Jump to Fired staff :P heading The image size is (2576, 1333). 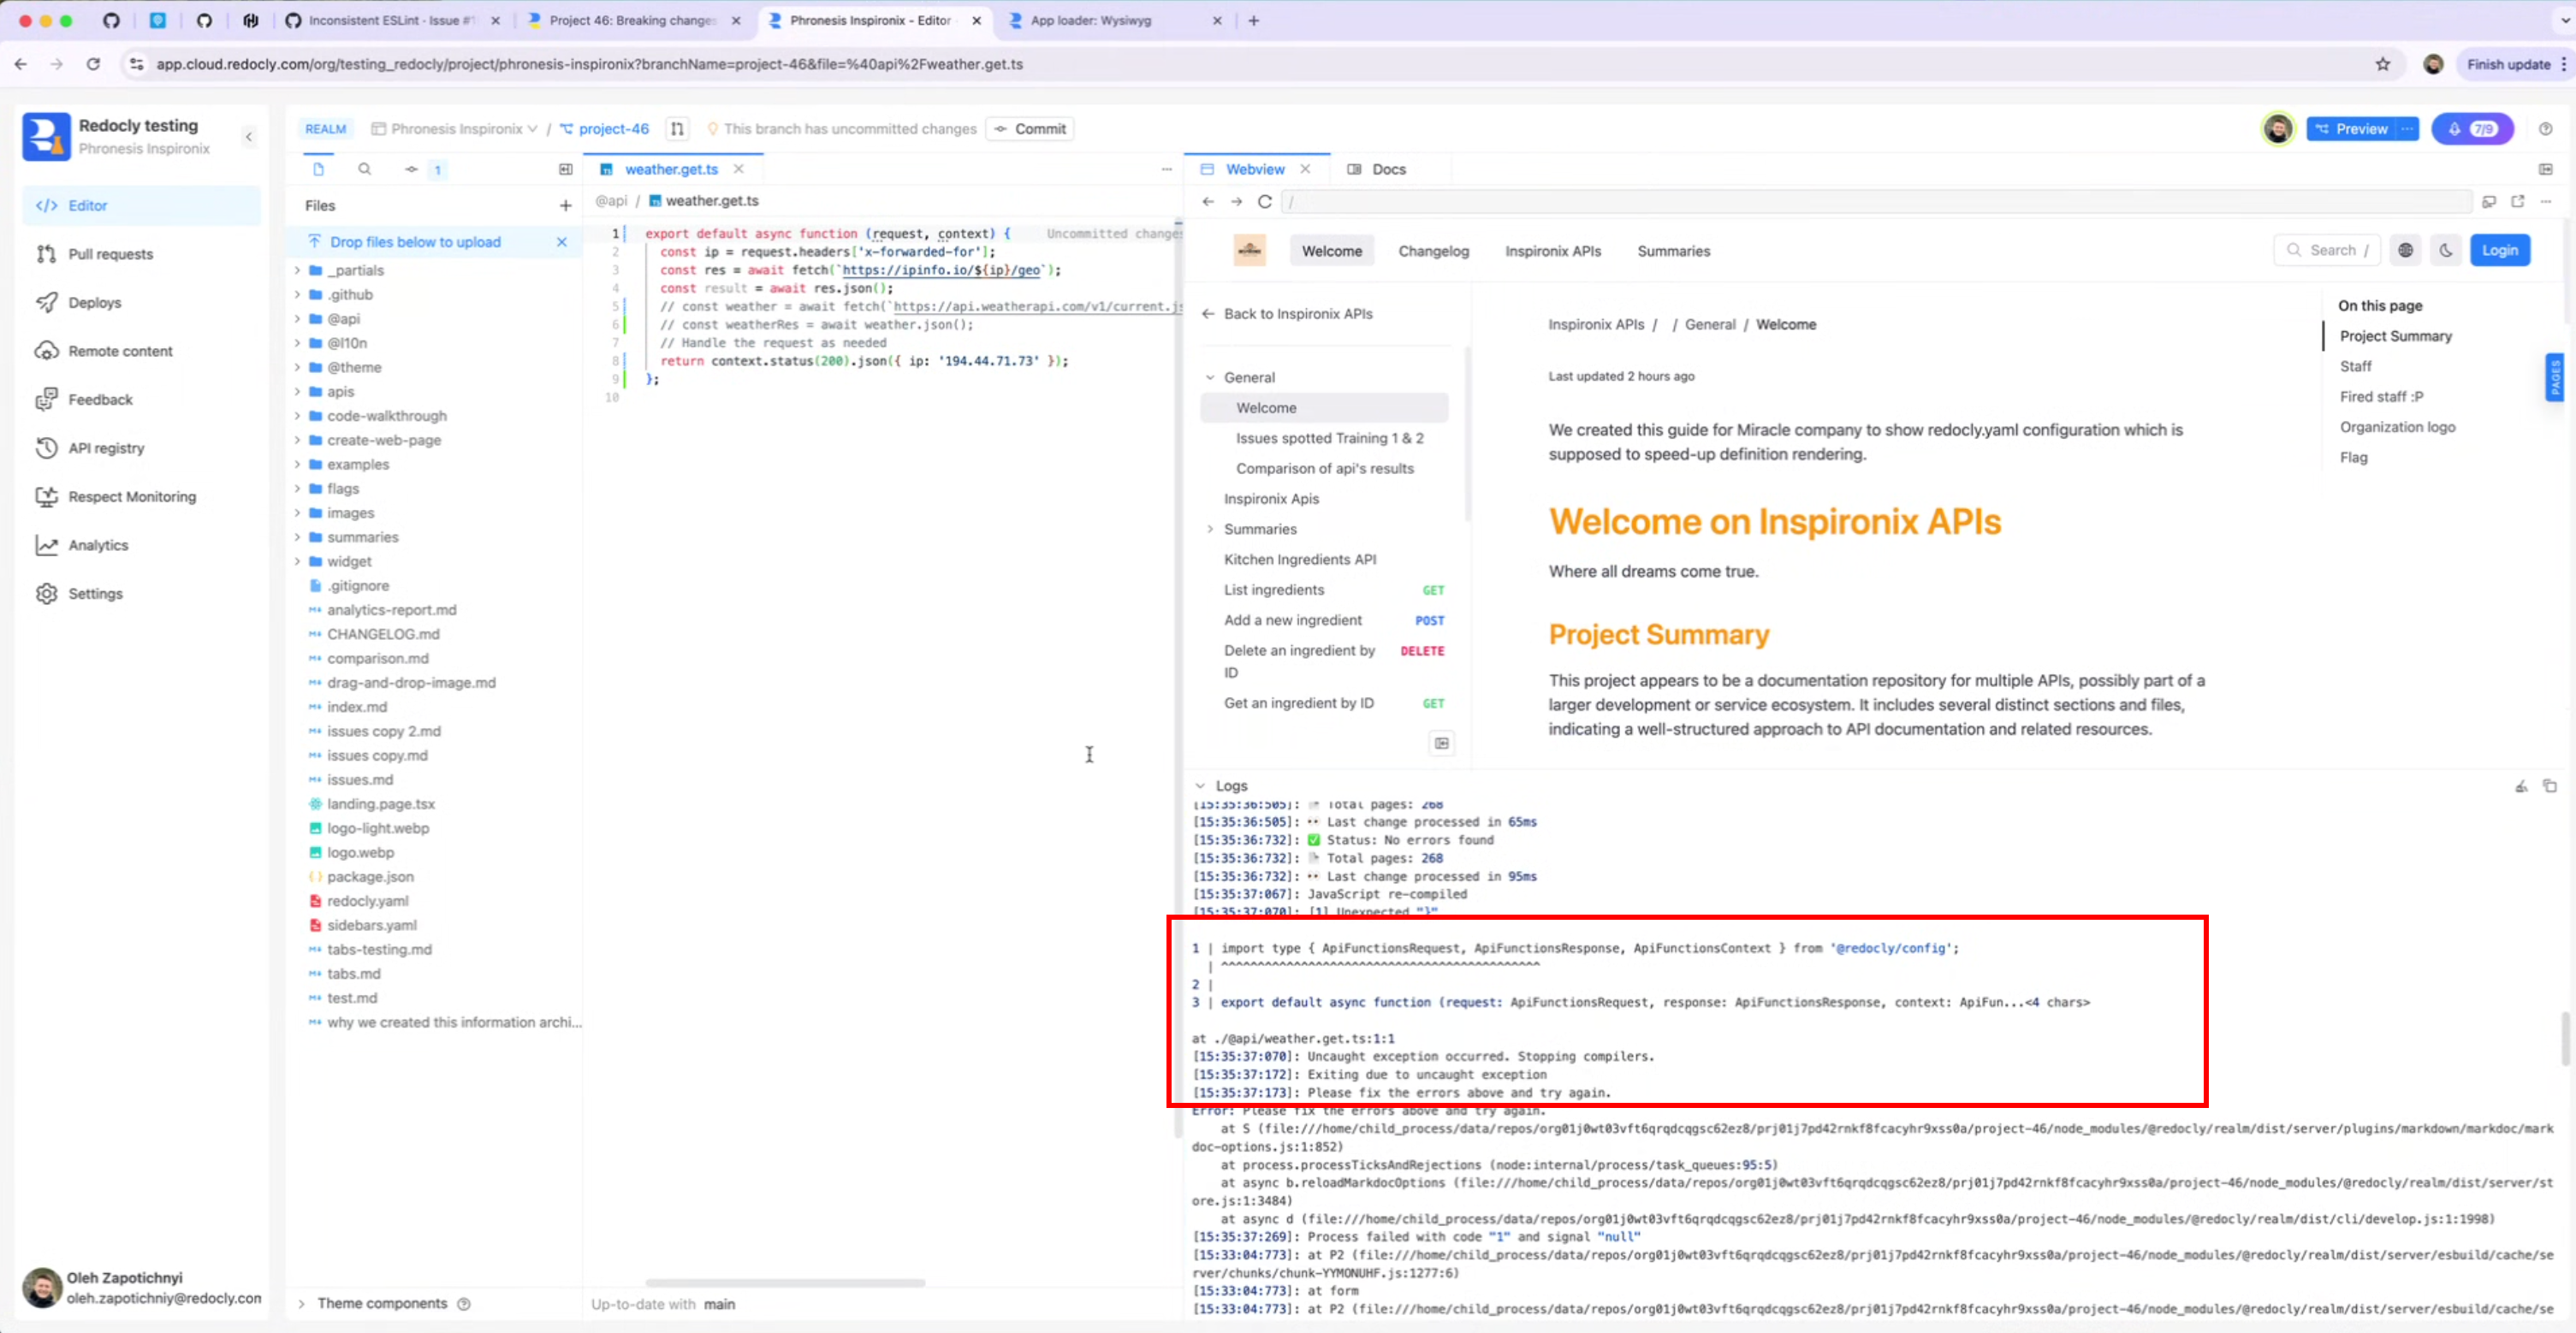pyautogui.click(x=2380, y=396)
